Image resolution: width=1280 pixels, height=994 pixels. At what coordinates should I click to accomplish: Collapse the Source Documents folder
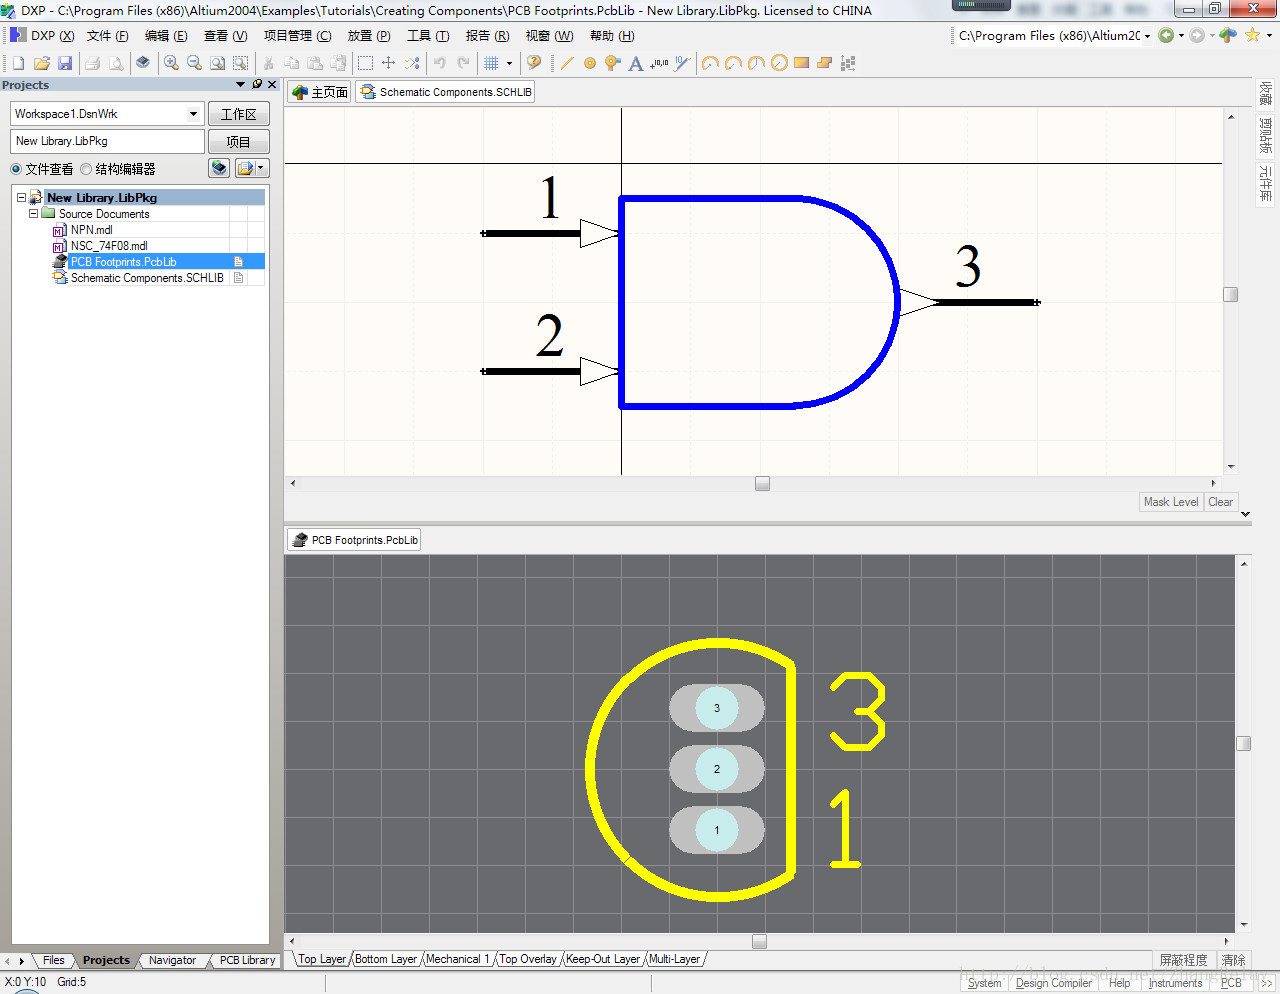pos(33,214)
